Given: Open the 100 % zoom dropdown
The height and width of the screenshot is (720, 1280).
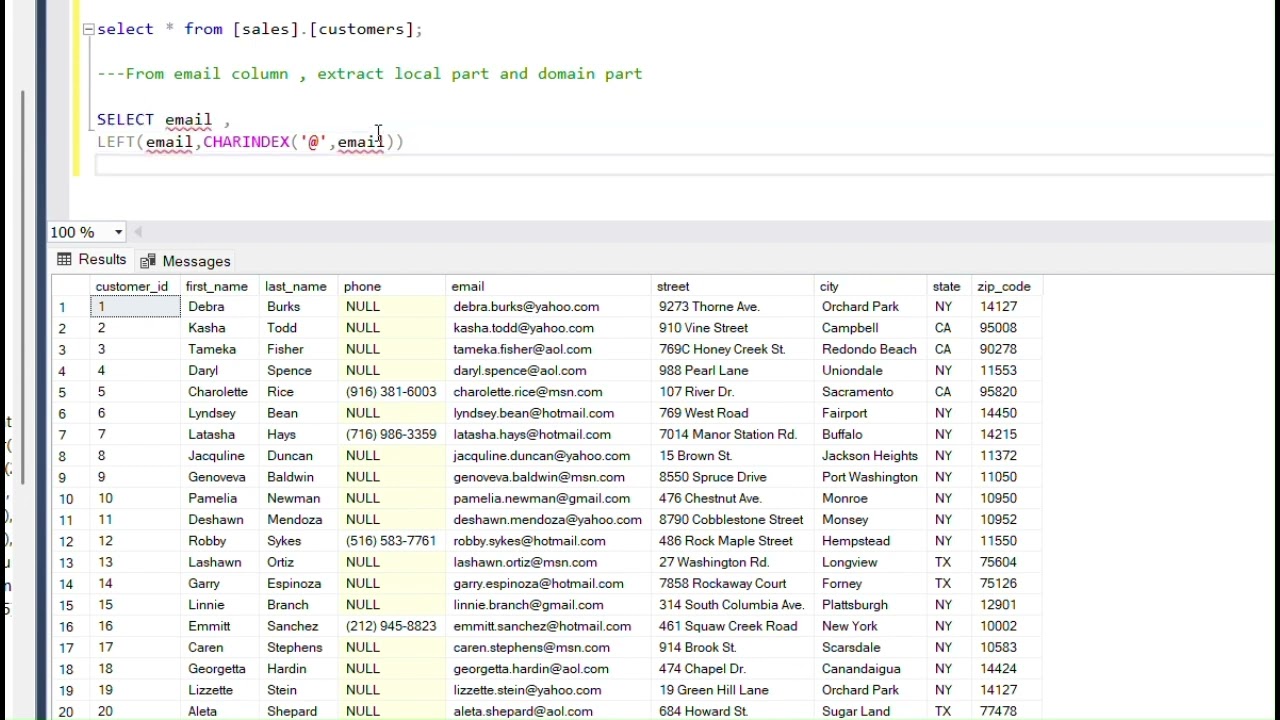Looking at the screenshot, I should click(x=118, y=232).
